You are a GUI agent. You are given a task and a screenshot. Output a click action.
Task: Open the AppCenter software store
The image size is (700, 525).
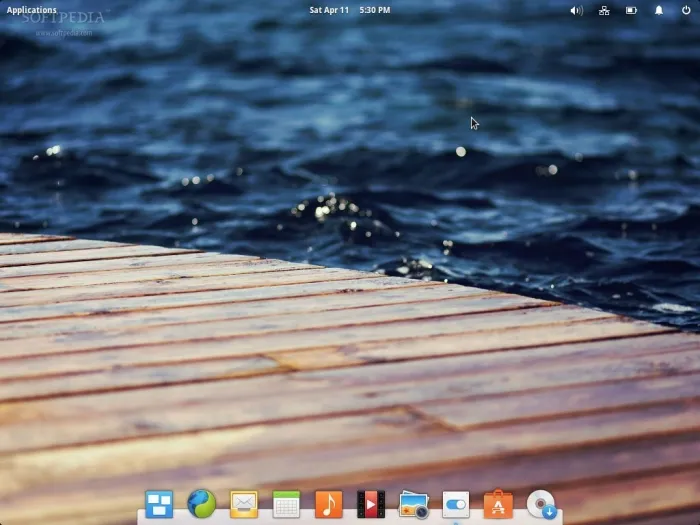(498, 504)
